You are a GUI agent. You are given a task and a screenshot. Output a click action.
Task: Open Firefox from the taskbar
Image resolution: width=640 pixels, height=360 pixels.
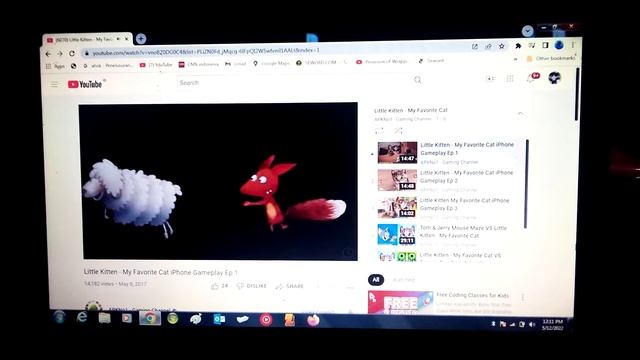coord(313,320)
